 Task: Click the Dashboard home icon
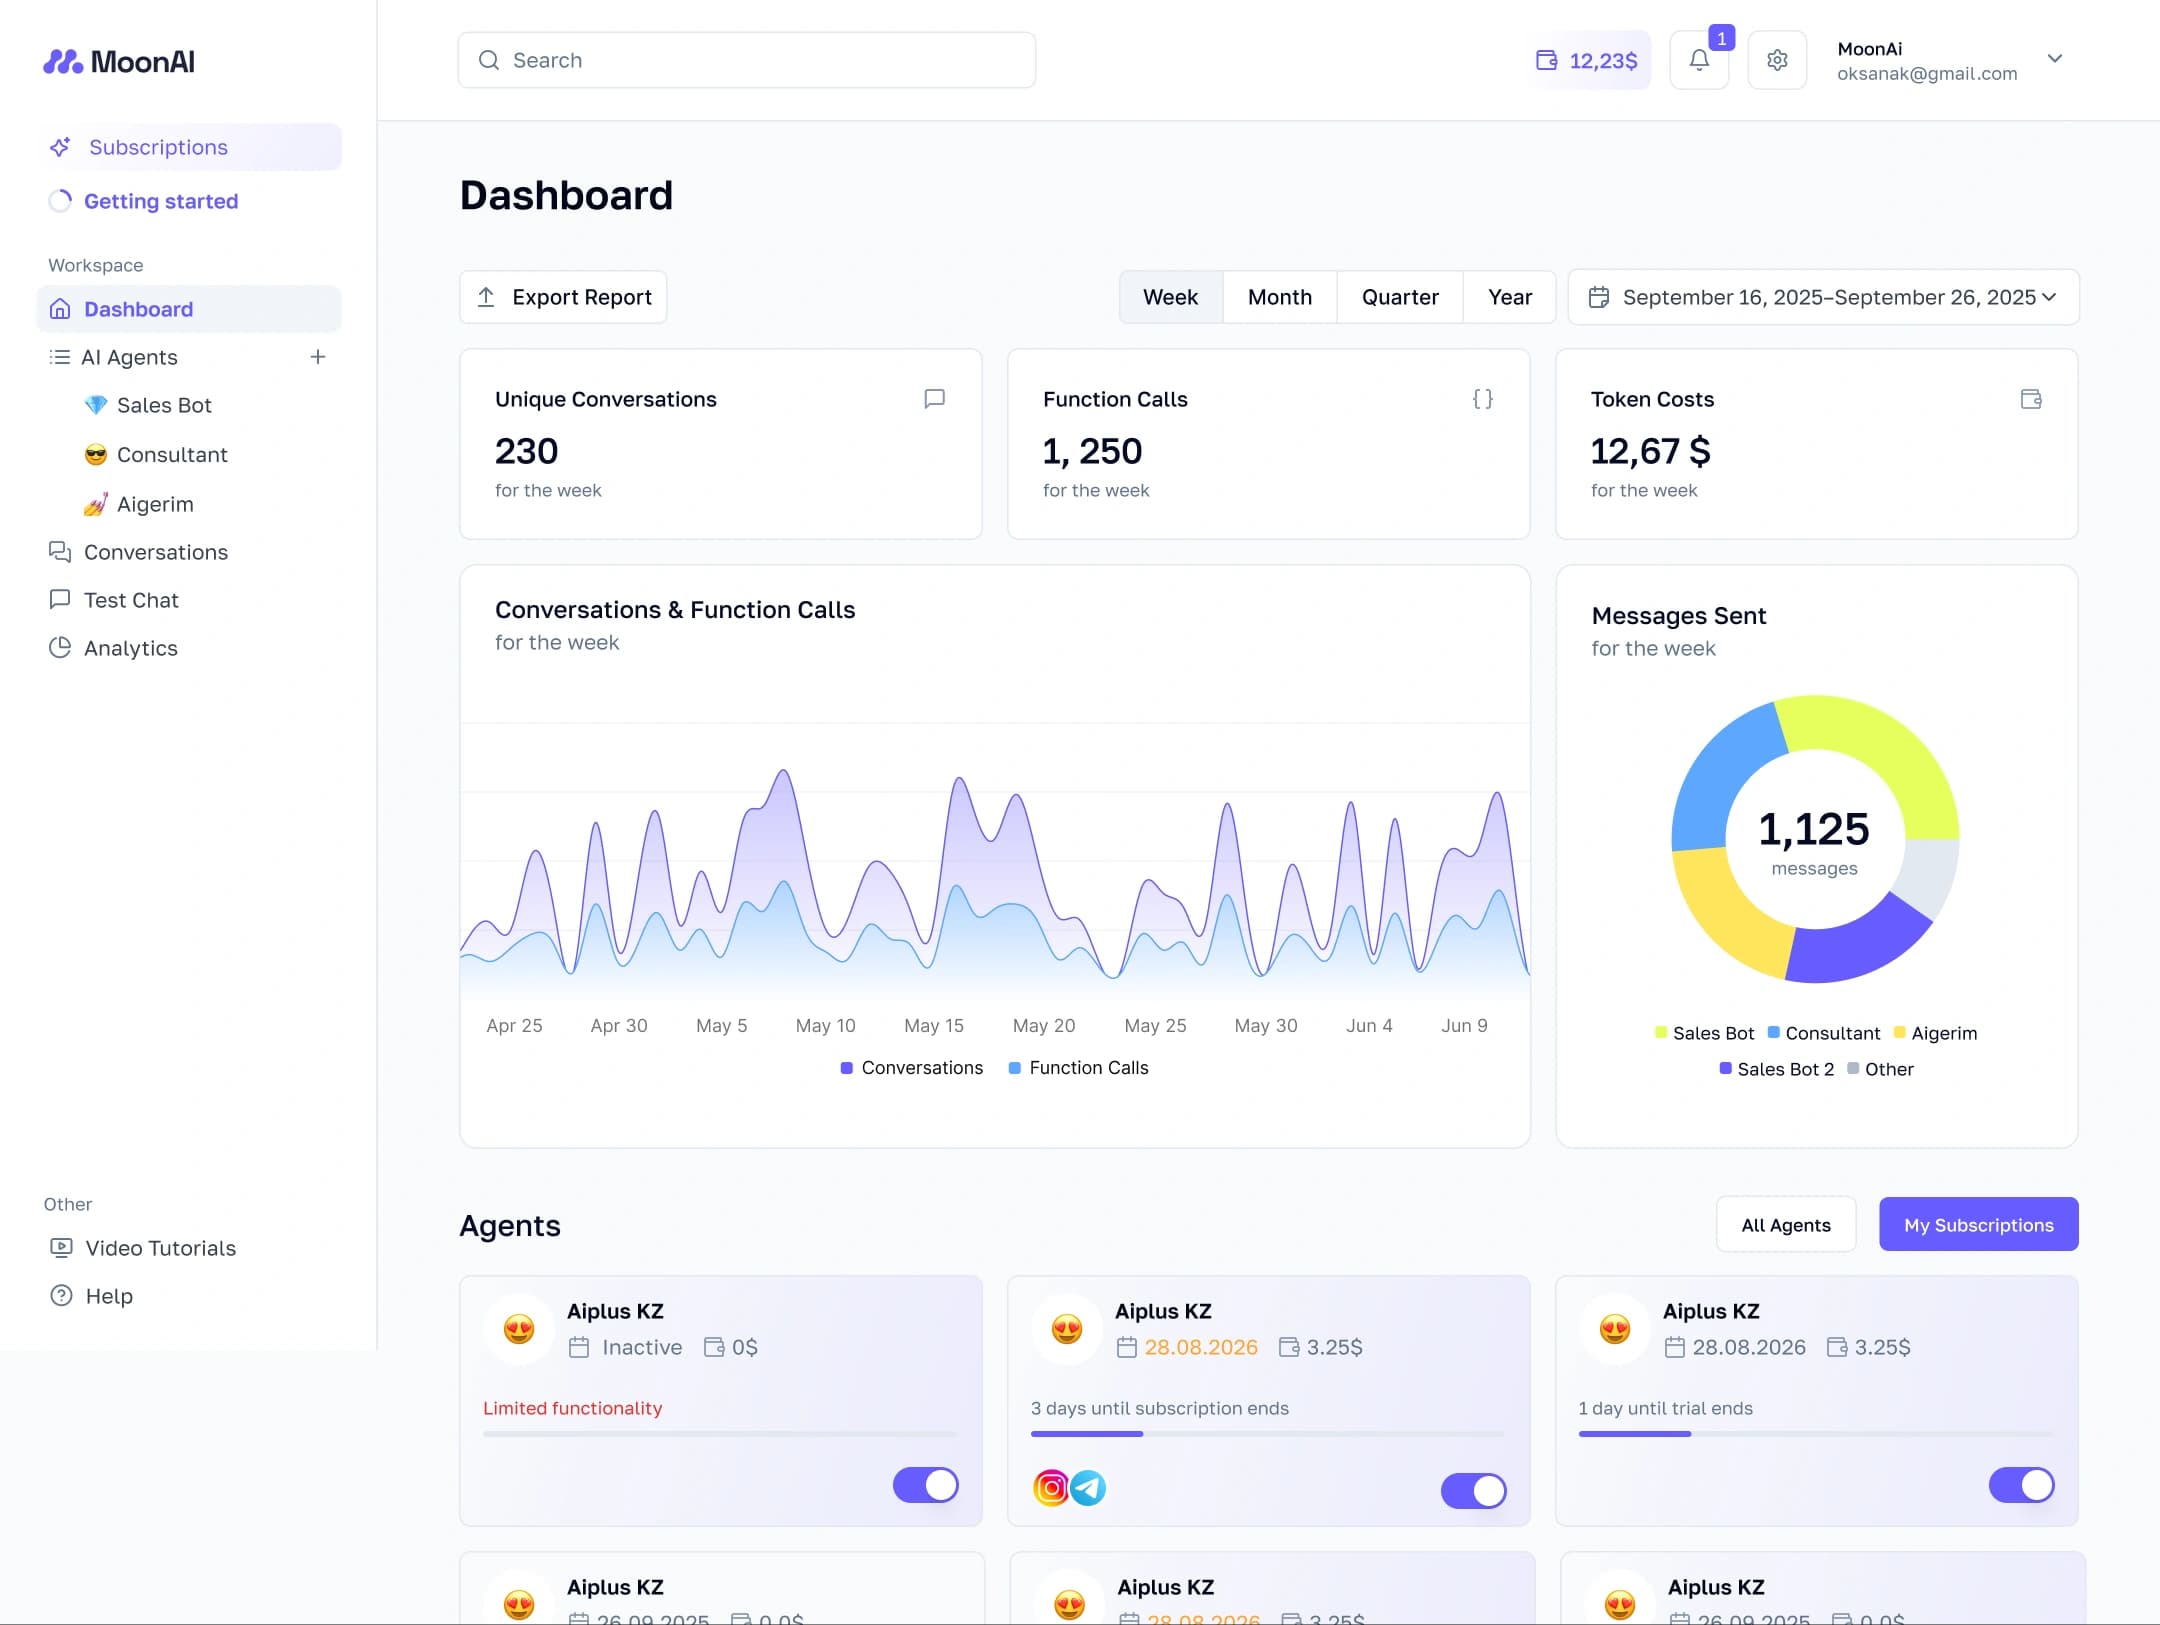[x=60, y=309]
